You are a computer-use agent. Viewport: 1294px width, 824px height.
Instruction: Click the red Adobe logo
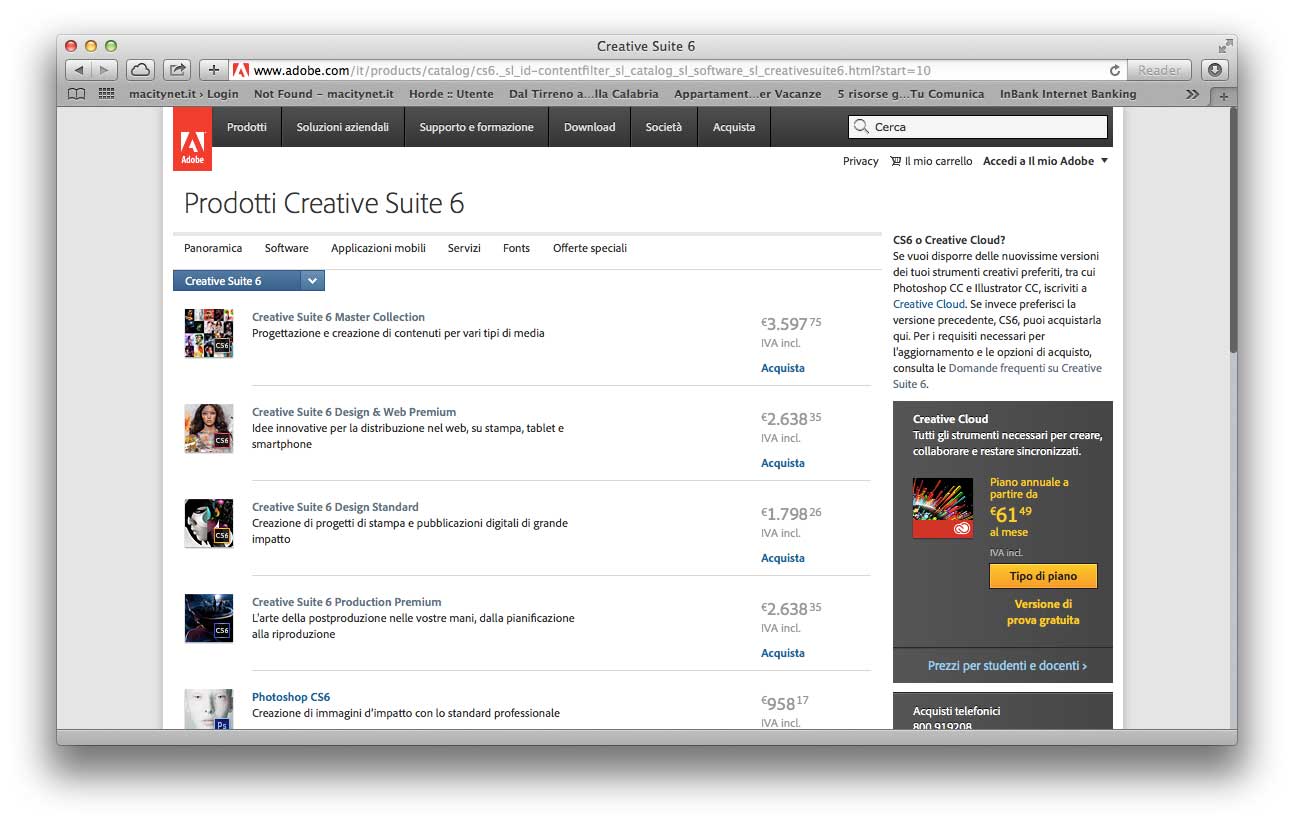pos(192,139)
